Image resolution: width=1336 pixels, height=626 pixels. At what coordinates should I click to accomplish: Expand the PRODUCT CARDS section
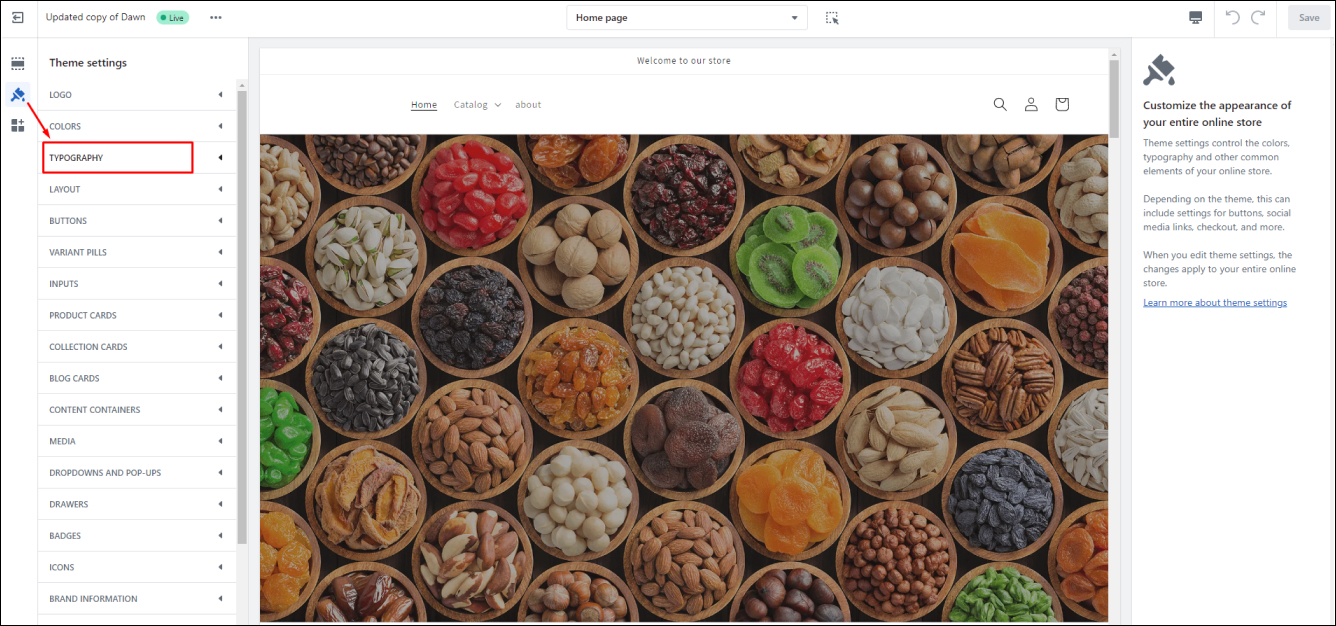(137, 315)
